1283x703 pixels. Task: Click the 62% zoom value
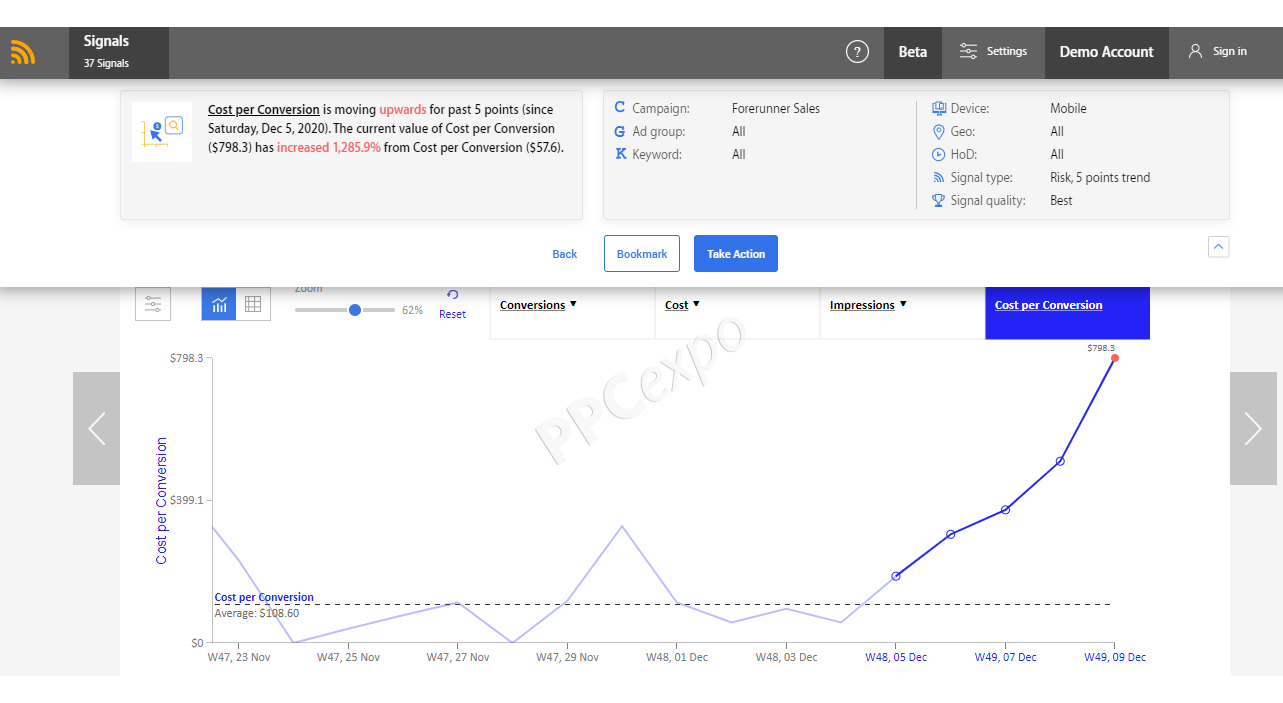412,310
